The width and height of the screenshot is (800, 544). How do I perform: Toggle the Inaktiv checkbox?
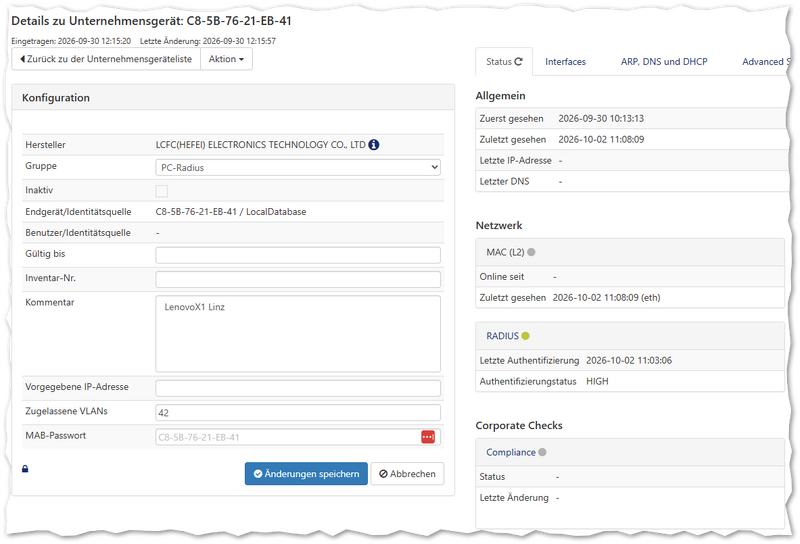(162, 191)
